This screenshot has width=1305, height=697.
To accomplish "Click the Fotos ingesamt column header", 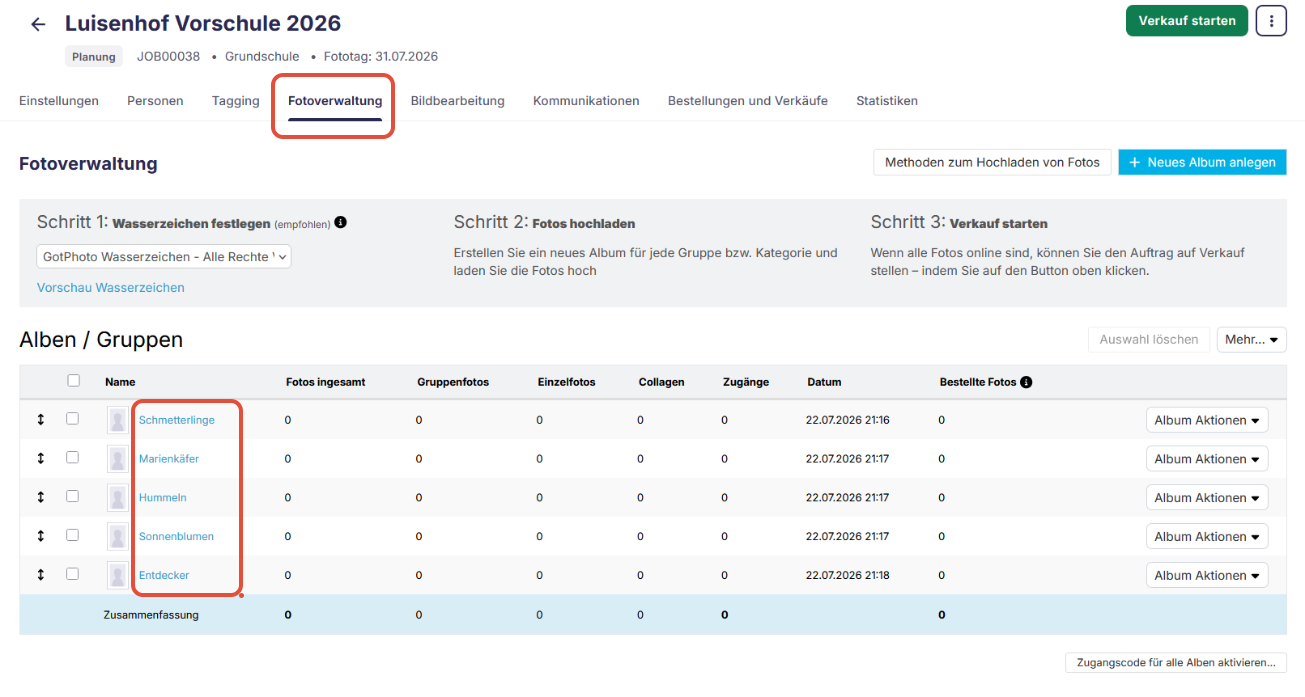I will click(325, 382).
